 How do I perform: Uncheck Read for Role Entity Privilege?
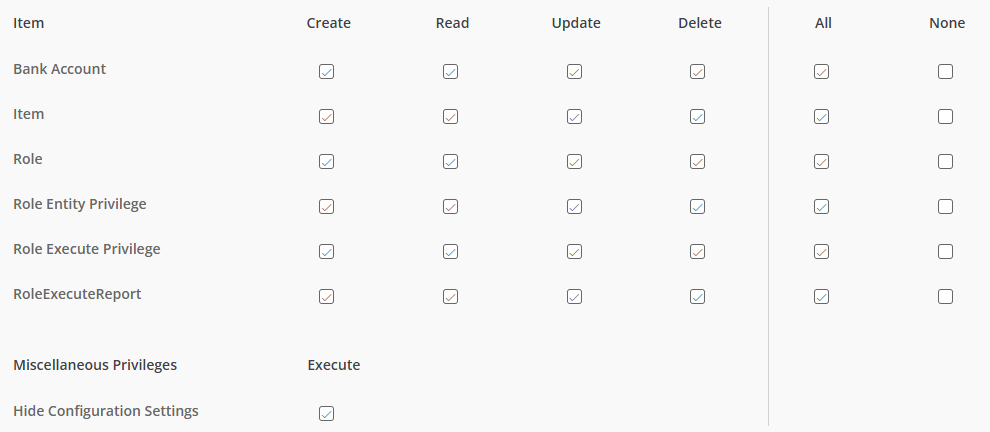(x=450, y=207)
